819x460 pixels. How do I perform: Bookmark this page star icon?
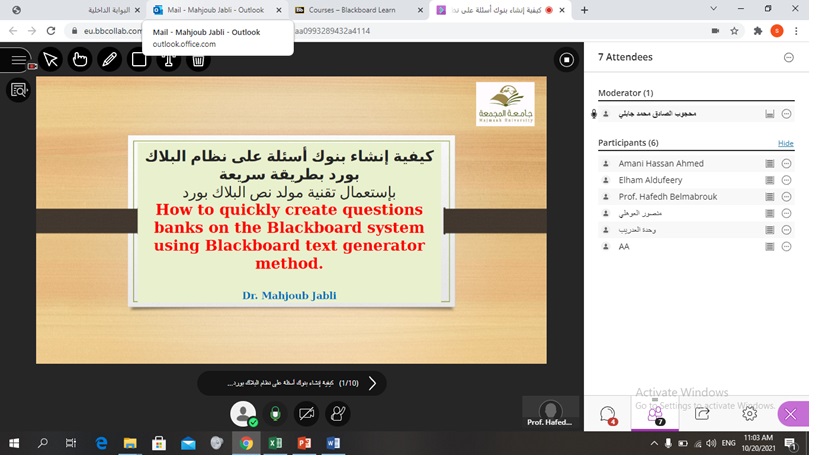pos(734,31)
